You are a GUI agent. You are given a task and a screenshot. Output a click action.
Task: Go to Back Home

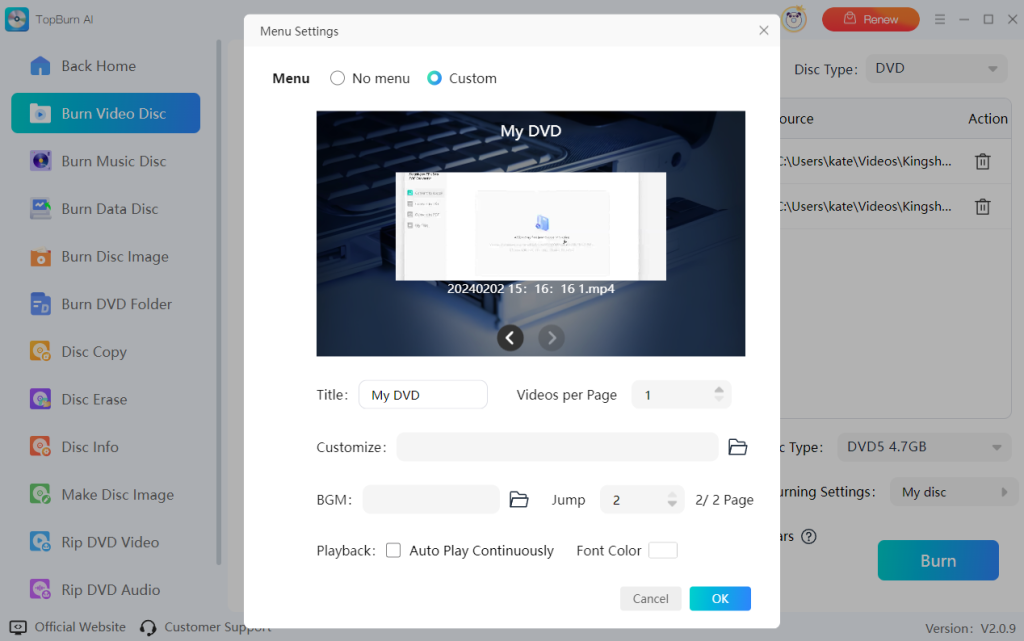[90, 65]
